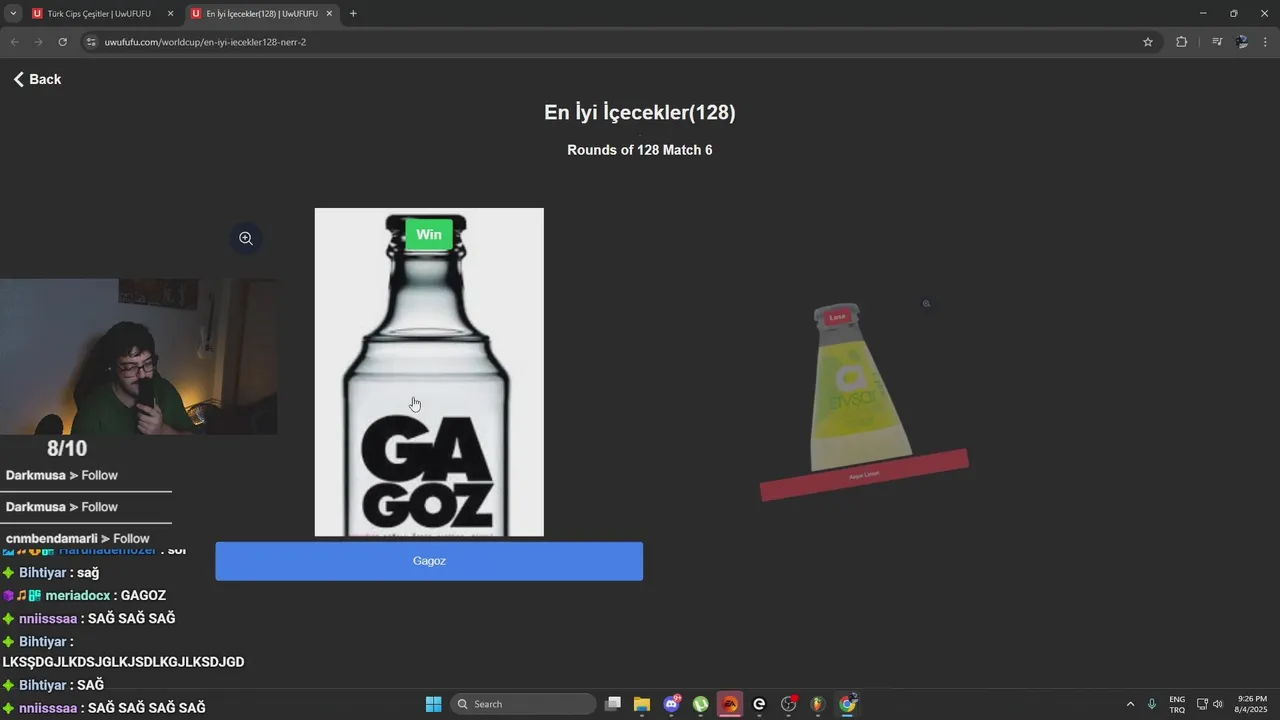Click the blue Gagoz button
1280x720 pixels.
coord(429,561)
